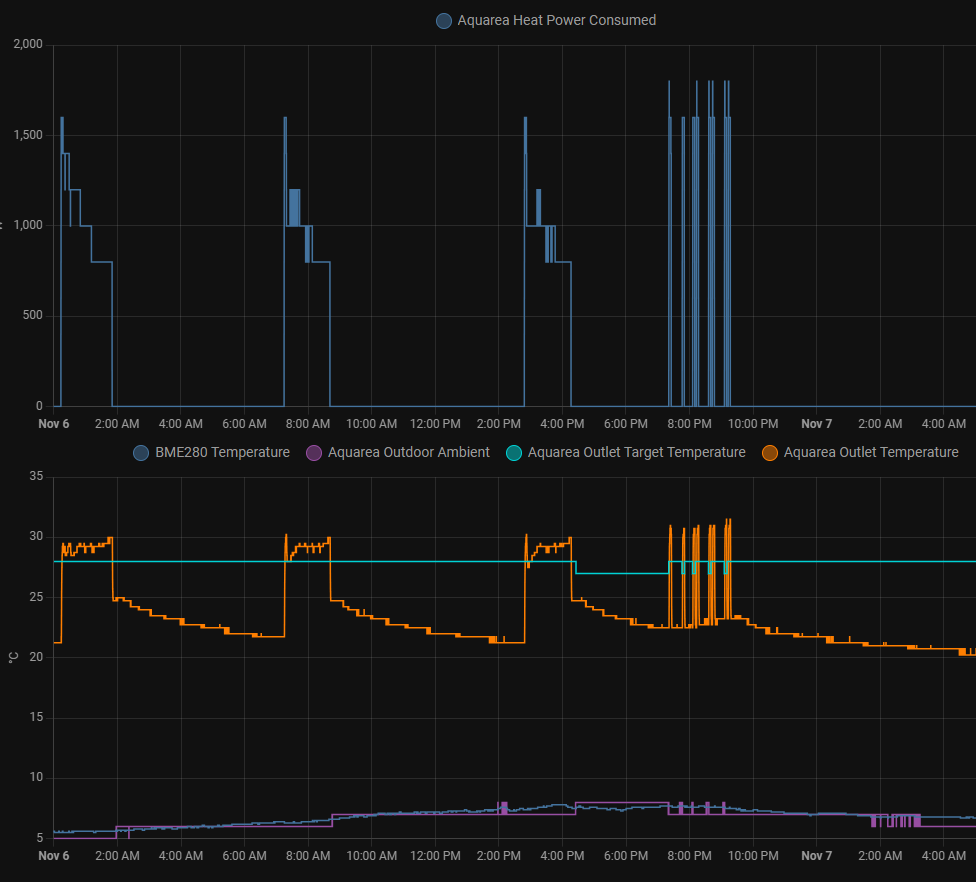This screenshot has height=882, width=976.
Task: Toggle the Aquarea Outlet Temperature legend text
Action: point(871,453)
